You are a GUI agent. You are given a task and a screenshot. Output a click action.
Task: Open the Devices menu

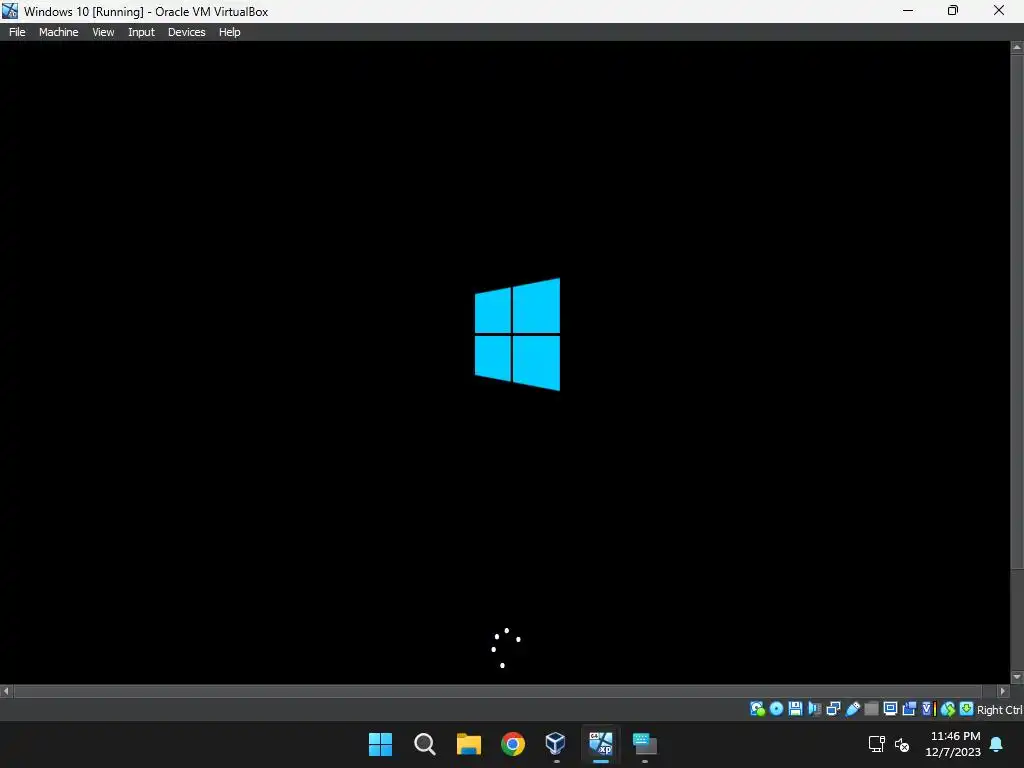[x=186, y=32]
